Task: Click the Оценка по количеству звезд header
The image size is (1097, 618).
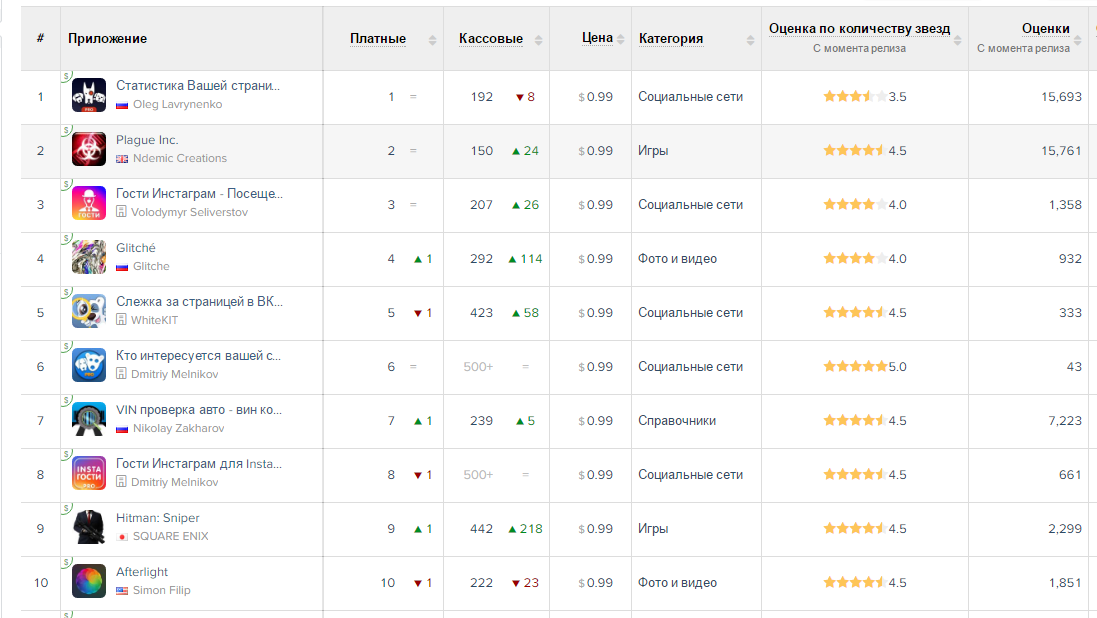Action: (859, 29)
